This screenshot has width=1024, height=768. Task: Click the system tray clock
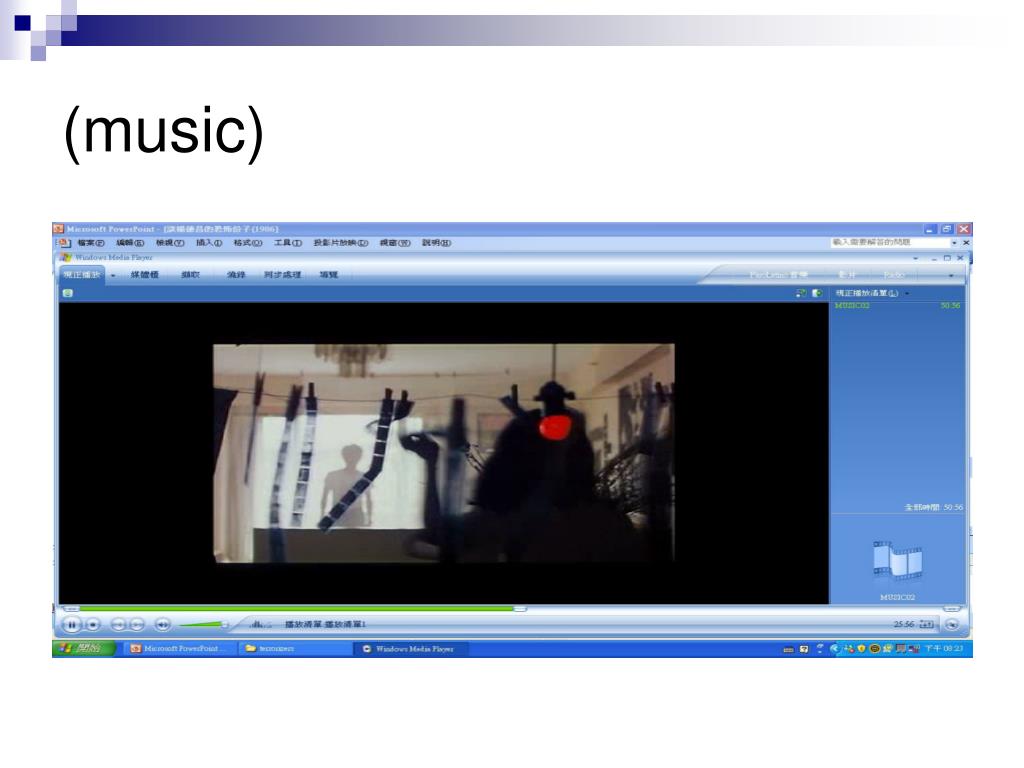pyautogui.click(x=943, y=648)
